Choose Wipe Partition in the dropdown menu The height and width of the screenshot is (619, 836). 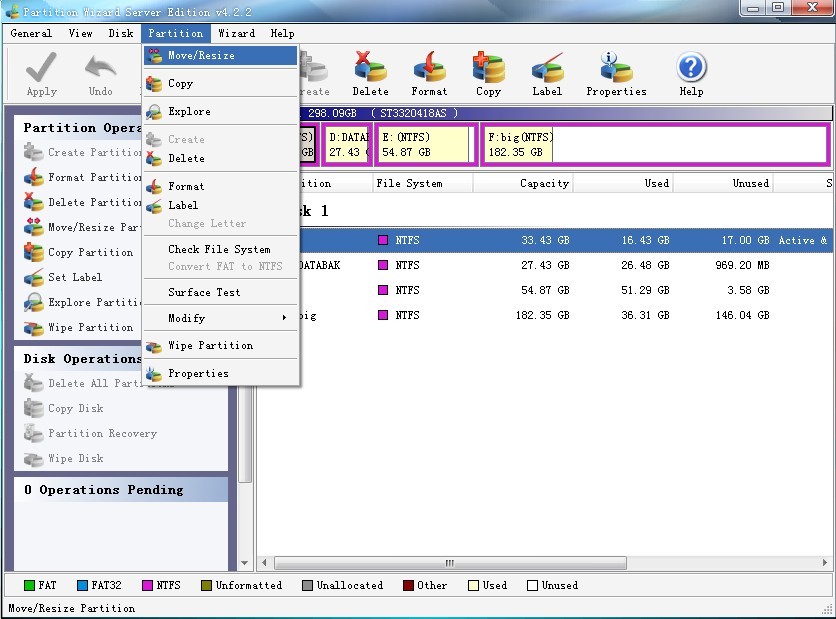click(x=220, y=345)
